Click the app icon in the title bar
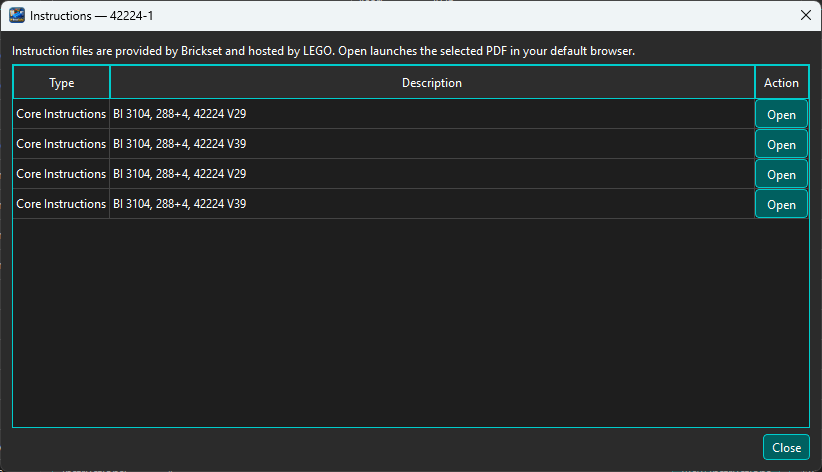 tap(17, 16)
